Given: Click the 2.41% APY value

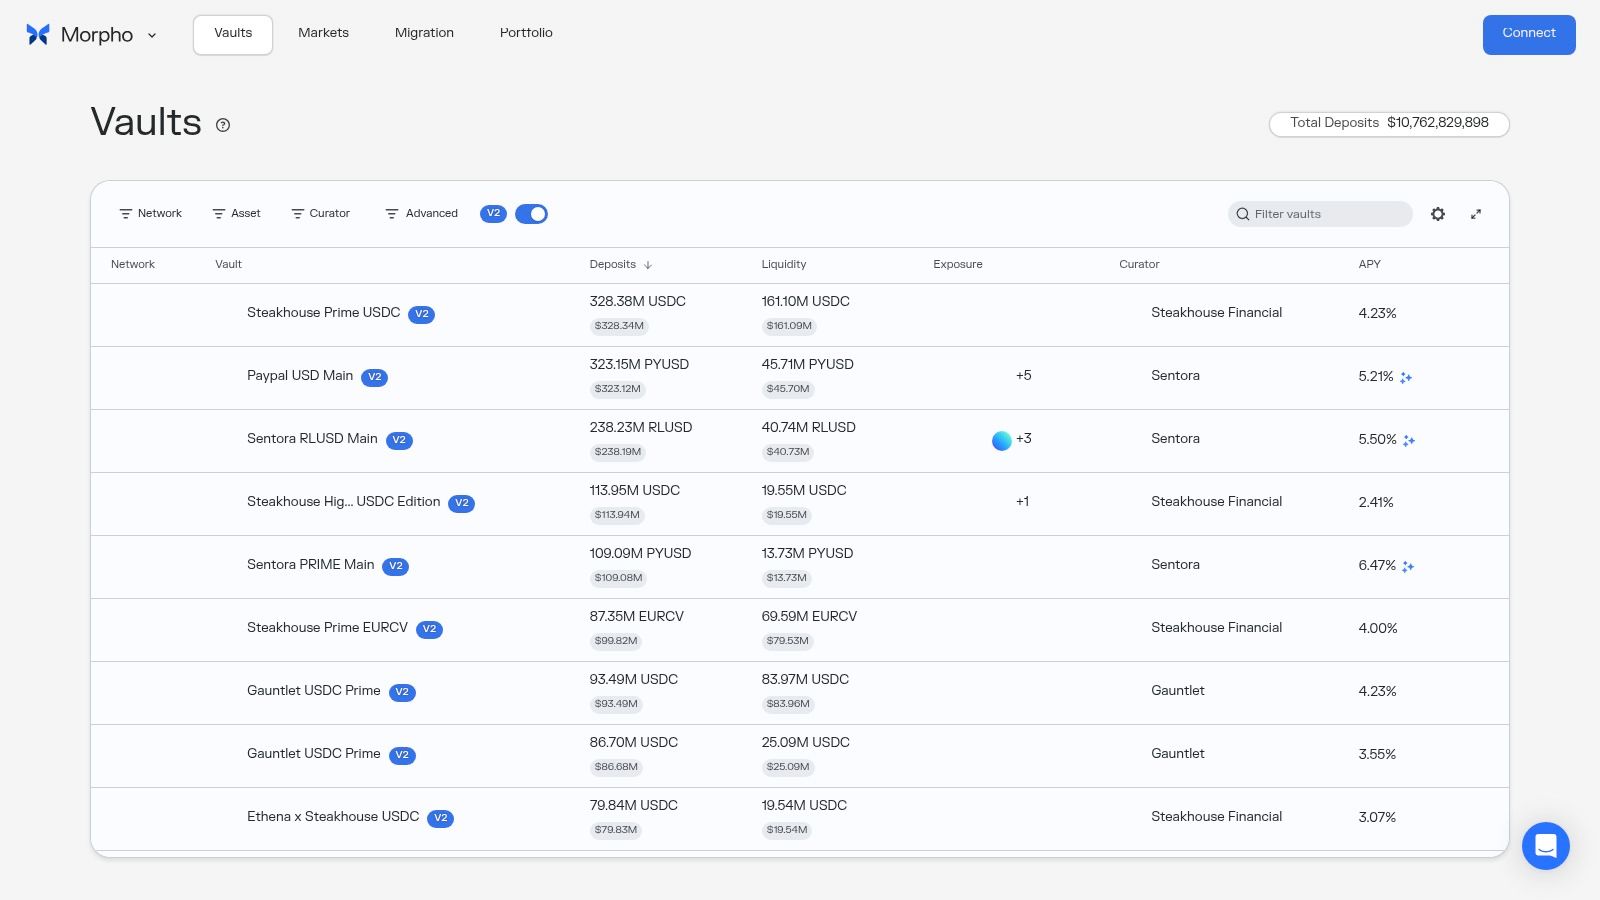Looking at the screenshot, I should pos(1376,502).
